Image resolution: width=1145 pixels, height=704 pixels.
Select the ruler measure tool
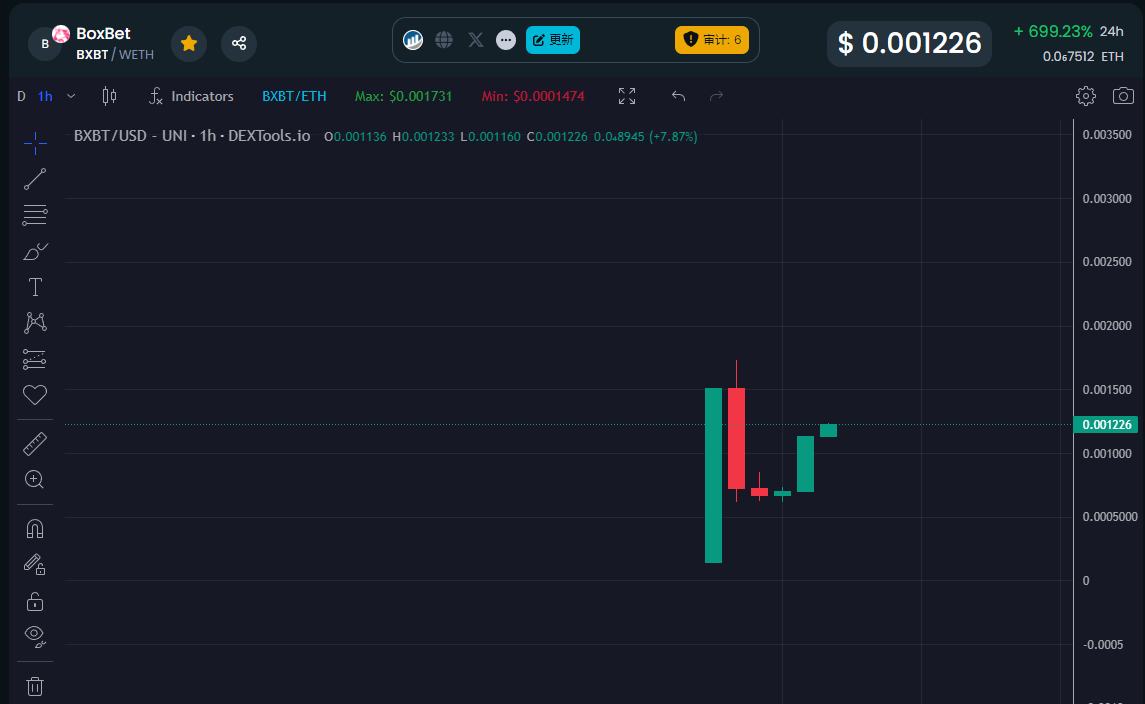pos(35,443)
